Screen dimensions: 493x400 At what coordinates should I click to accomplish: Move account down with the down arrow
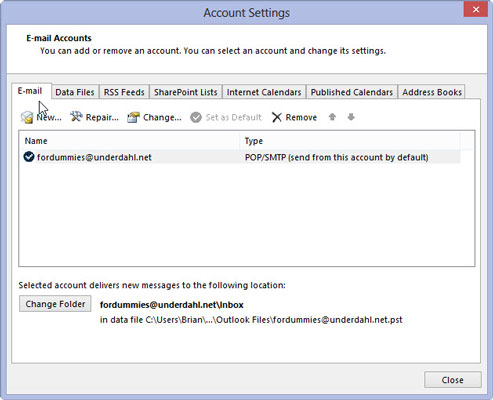click(351, 117)
